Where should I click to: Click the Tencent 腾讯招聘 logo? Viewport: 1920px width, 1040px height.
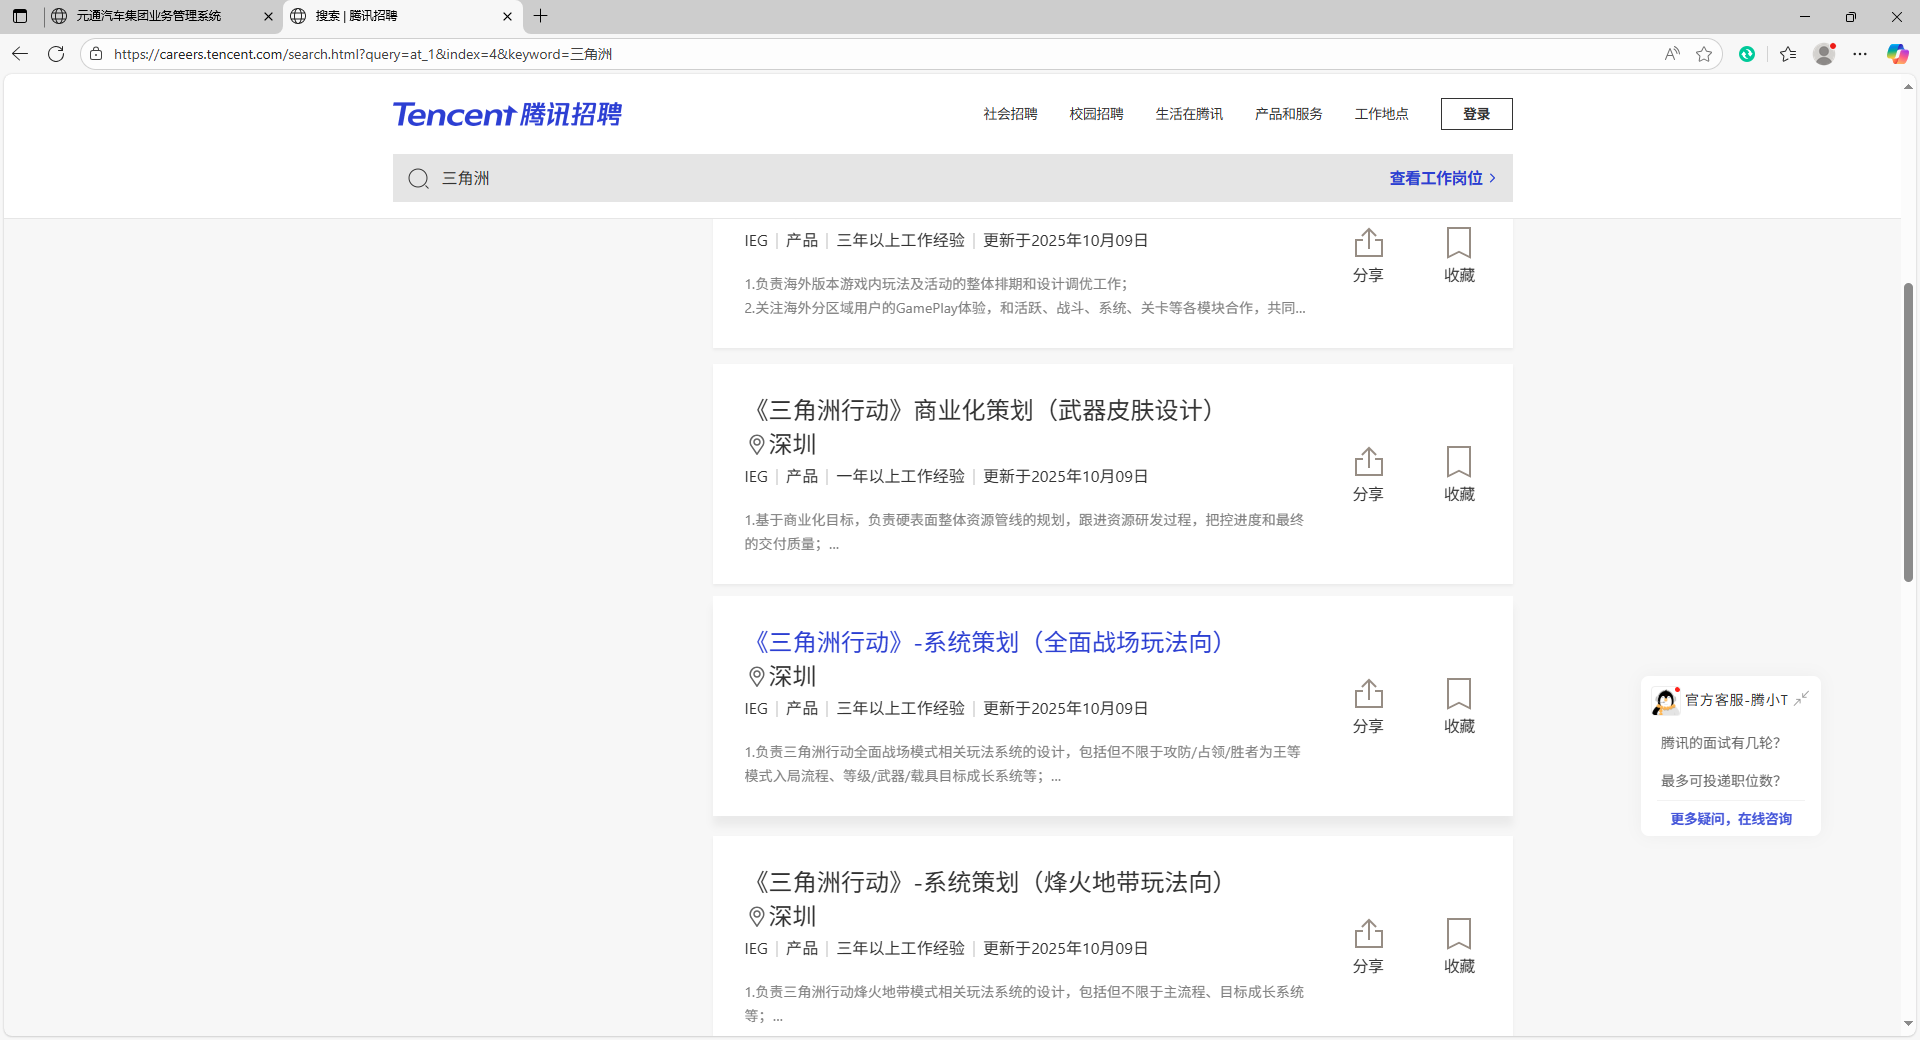pyautogui.click(x=507, y=114)
